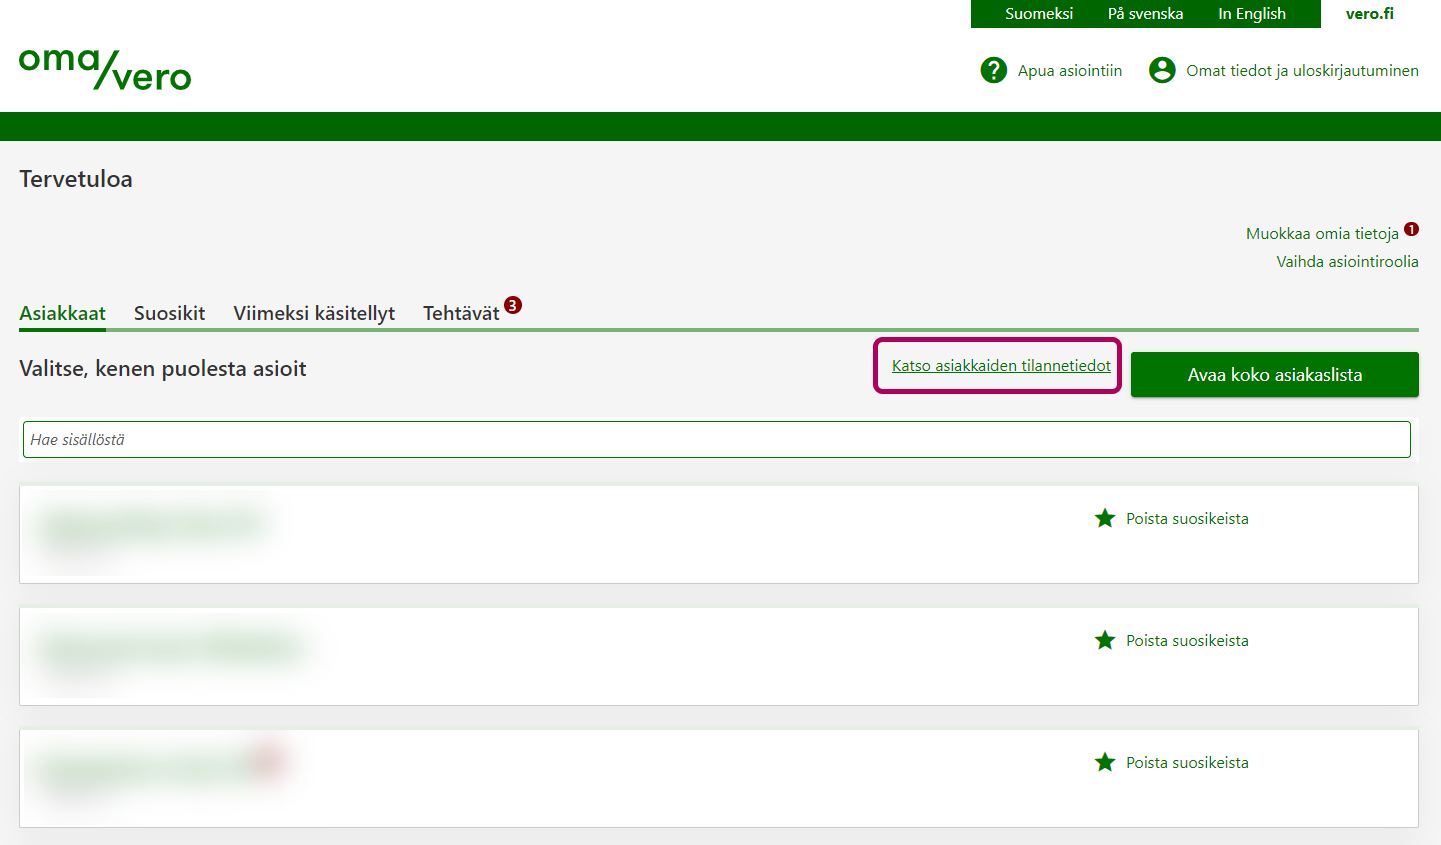Switch to the Suosikit tab

click(x=169, y=313)
